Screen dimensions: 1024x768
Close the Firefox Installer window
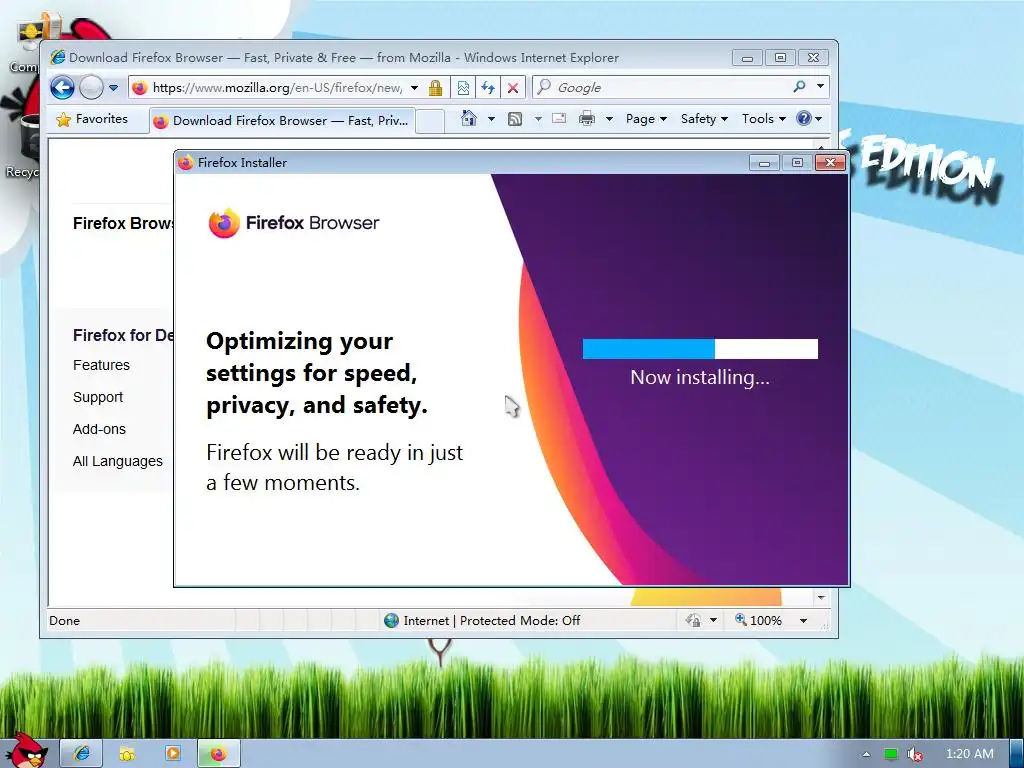[830, 162]
